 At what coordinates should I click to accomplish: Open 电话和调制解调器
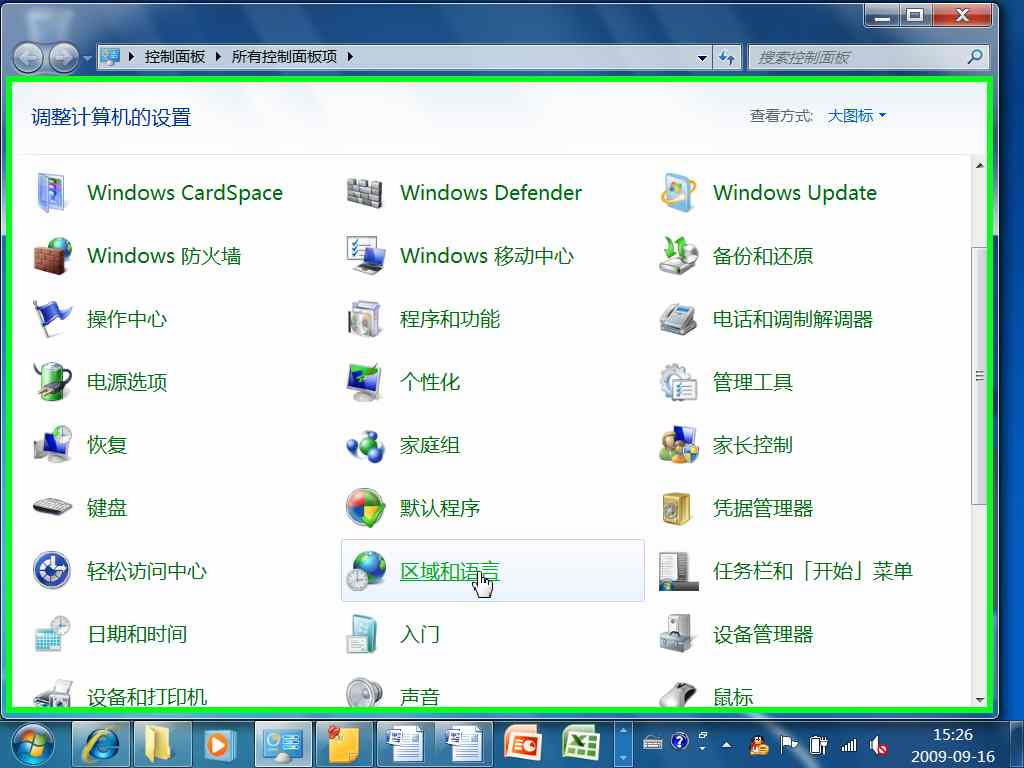766,319
